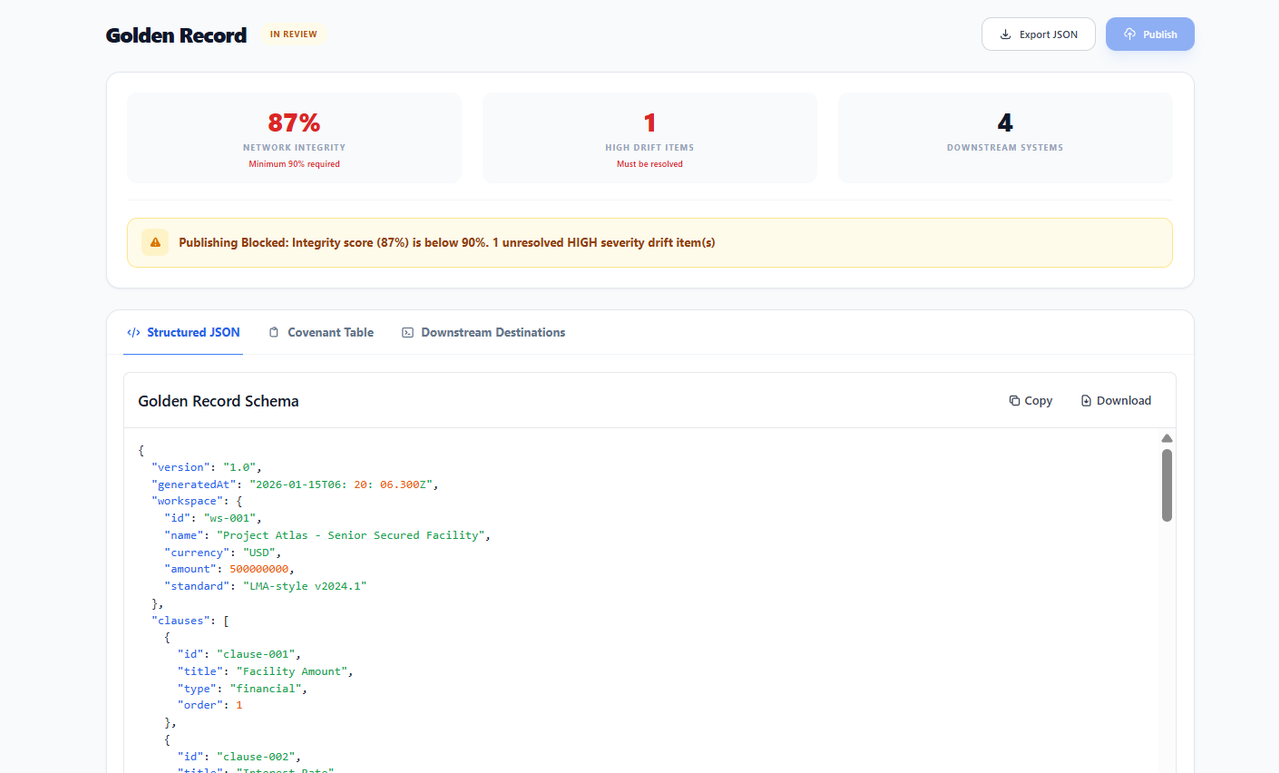The image size is (1279, 773).
Task: Click the 87% network integrity value
Action: click(294, 123)
